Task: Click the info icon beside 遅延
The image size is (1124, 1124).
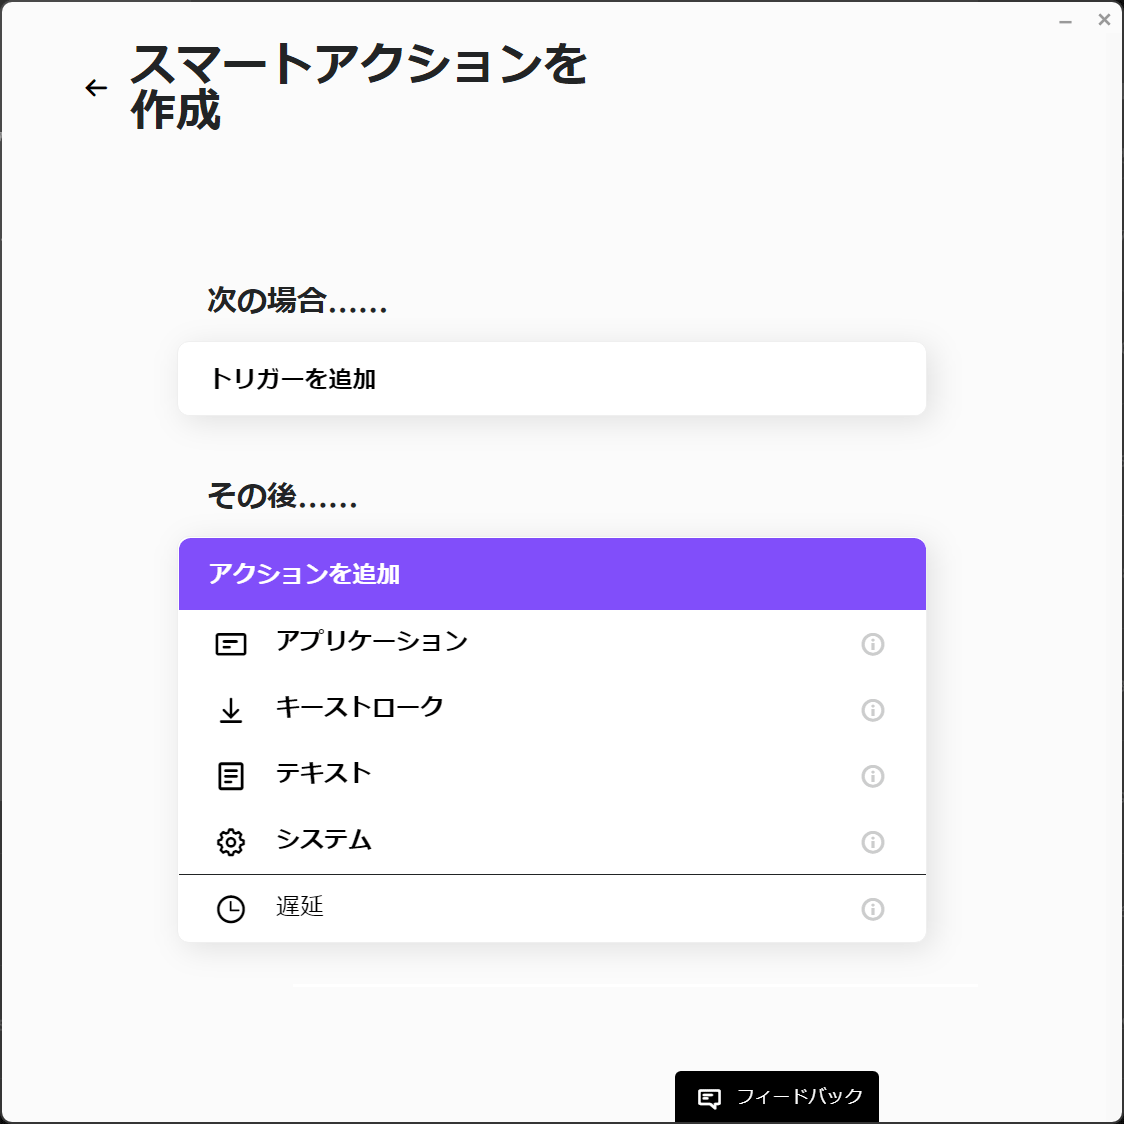Action: [x=872, y=909]
